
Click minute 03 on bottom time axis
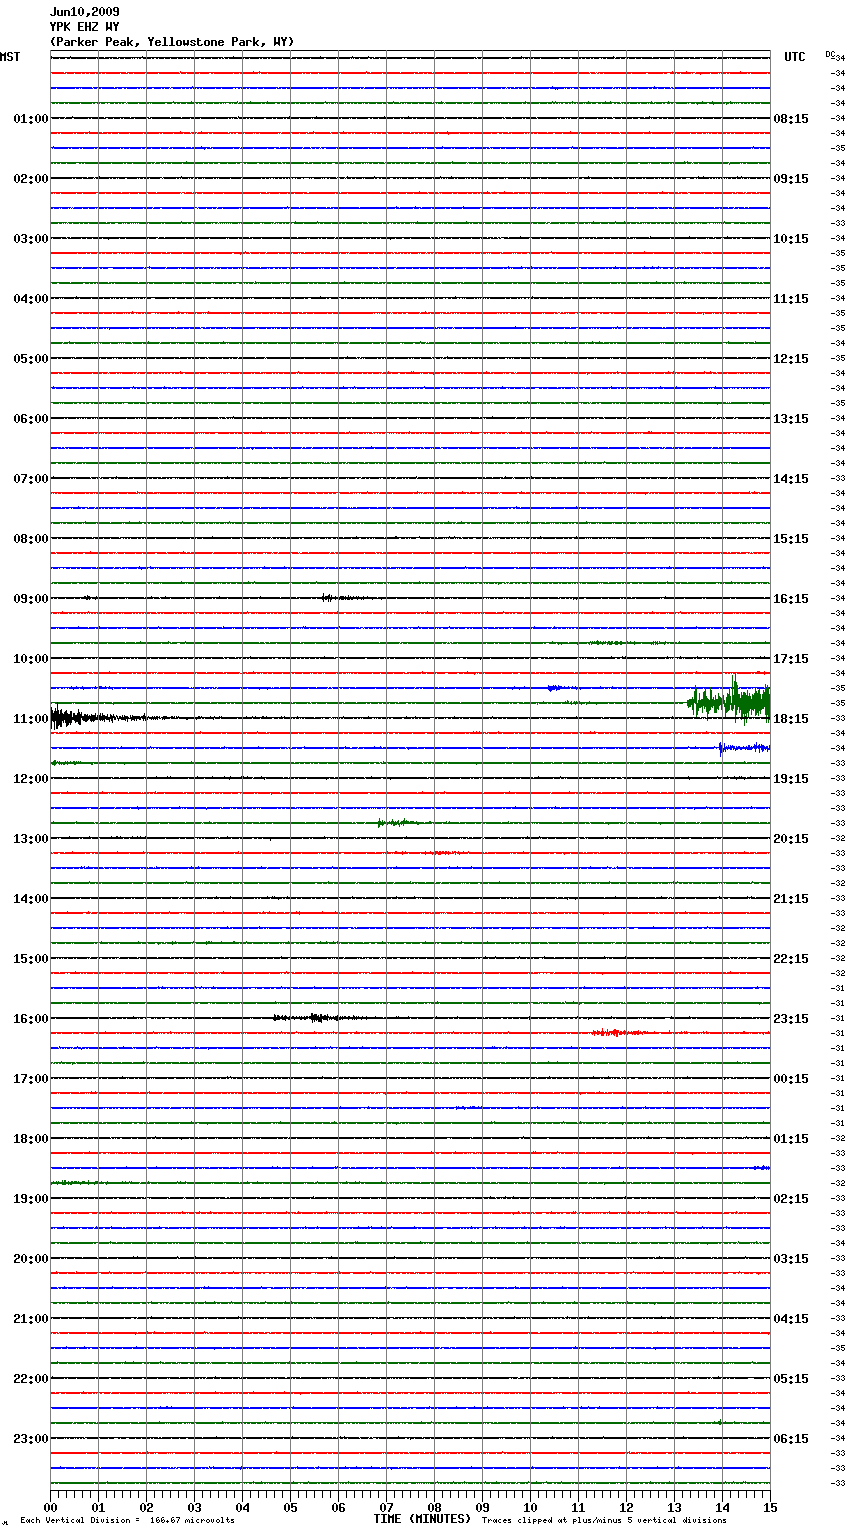[194, 1507]
